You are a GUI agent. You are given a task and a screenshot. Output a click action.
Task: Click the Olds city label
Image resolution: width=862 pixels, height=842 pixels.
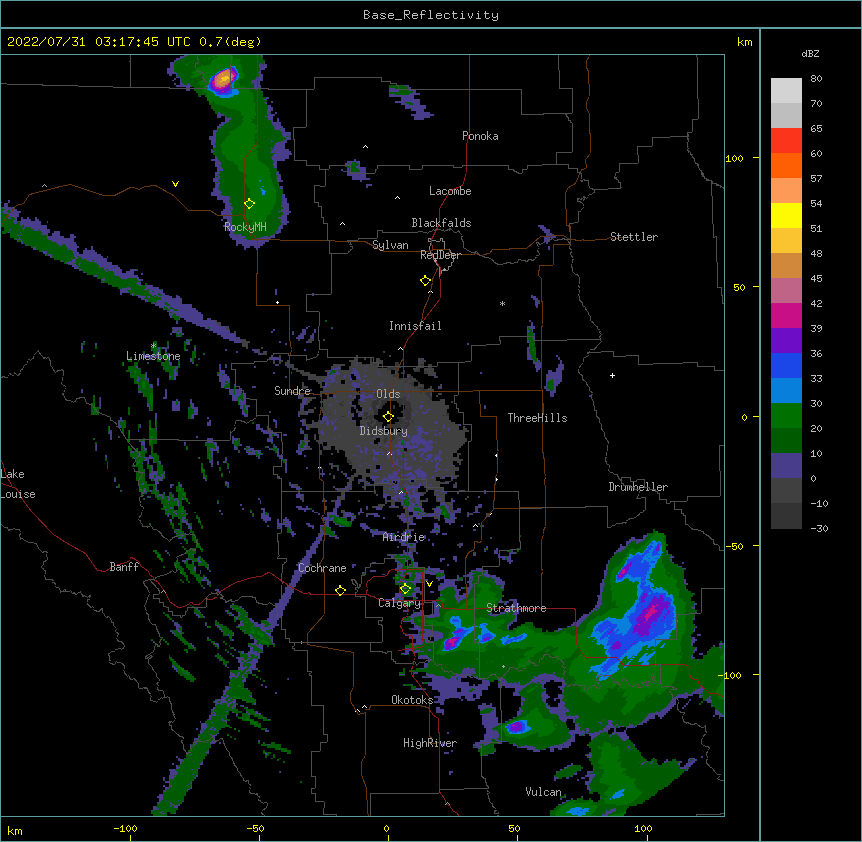pos(388,394)
